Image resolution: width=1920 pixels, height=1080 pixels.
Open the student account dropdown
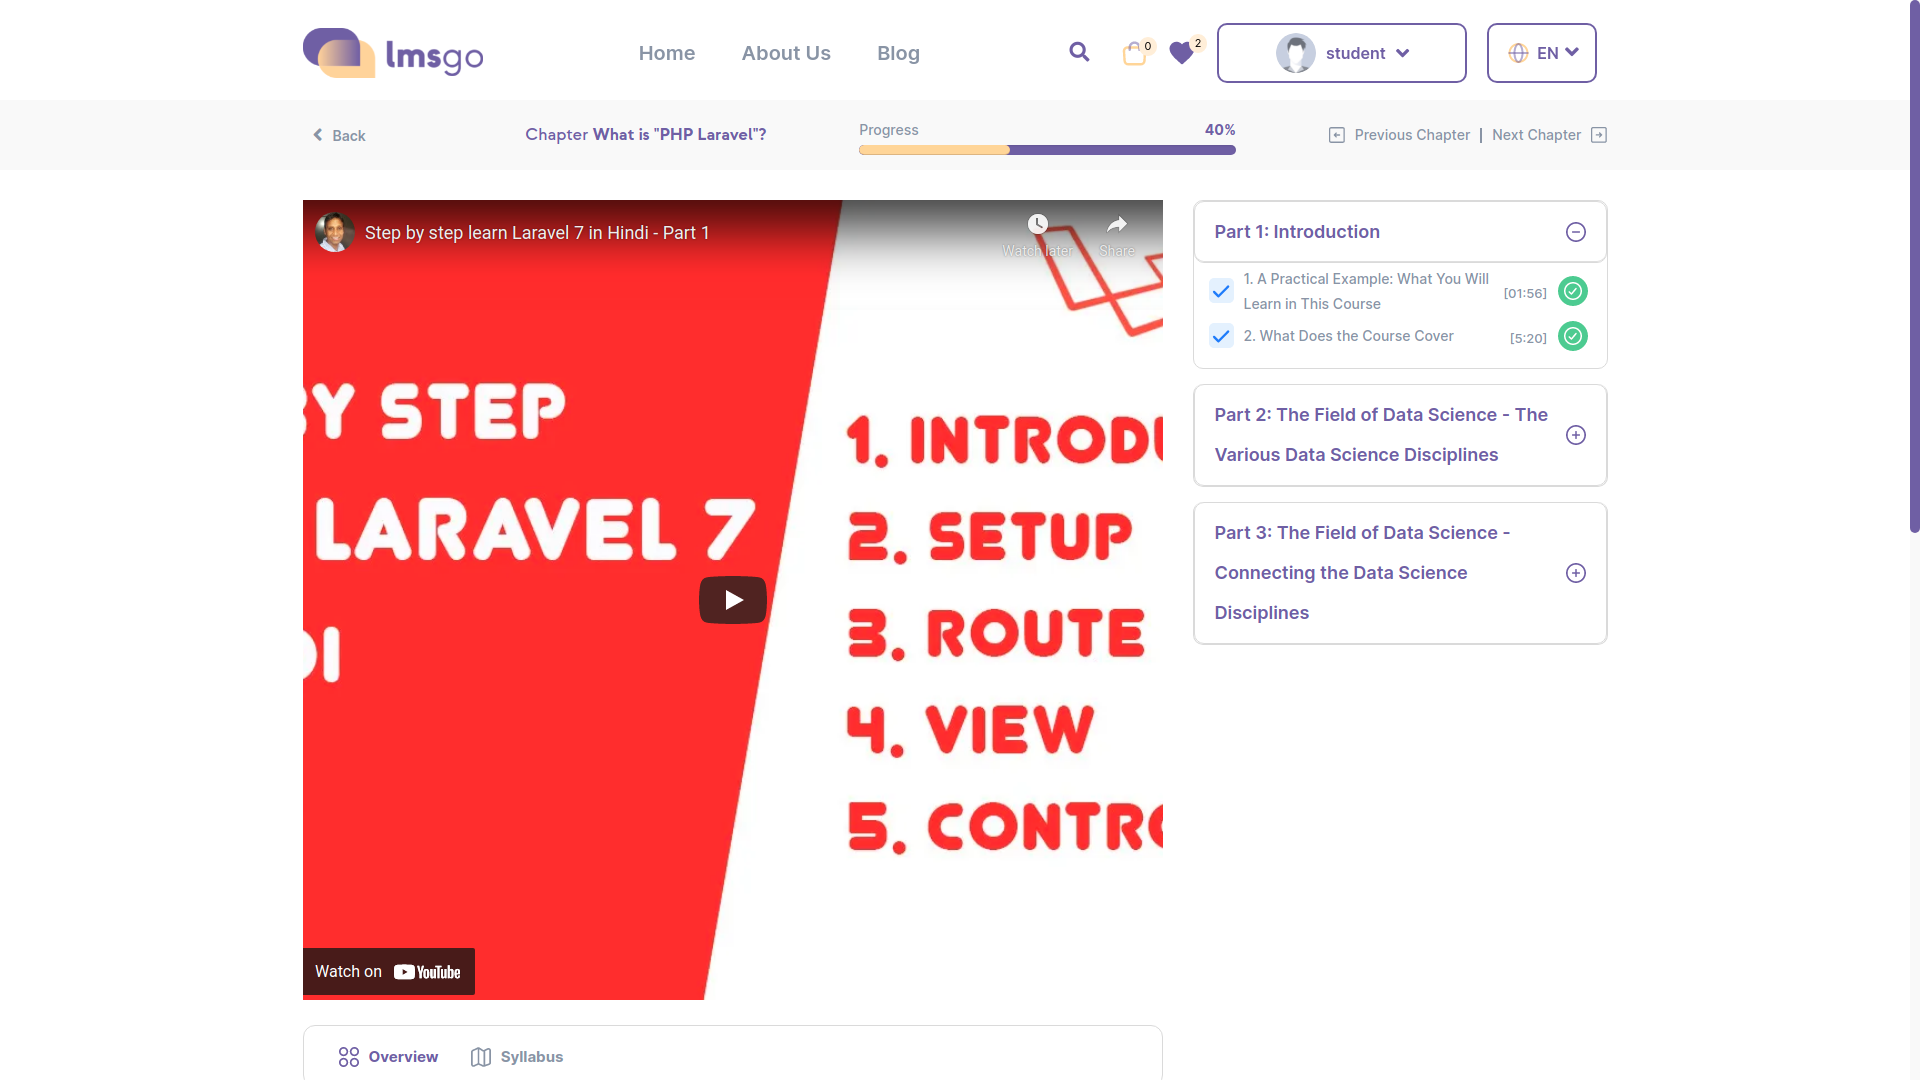tap(1342, 53)
